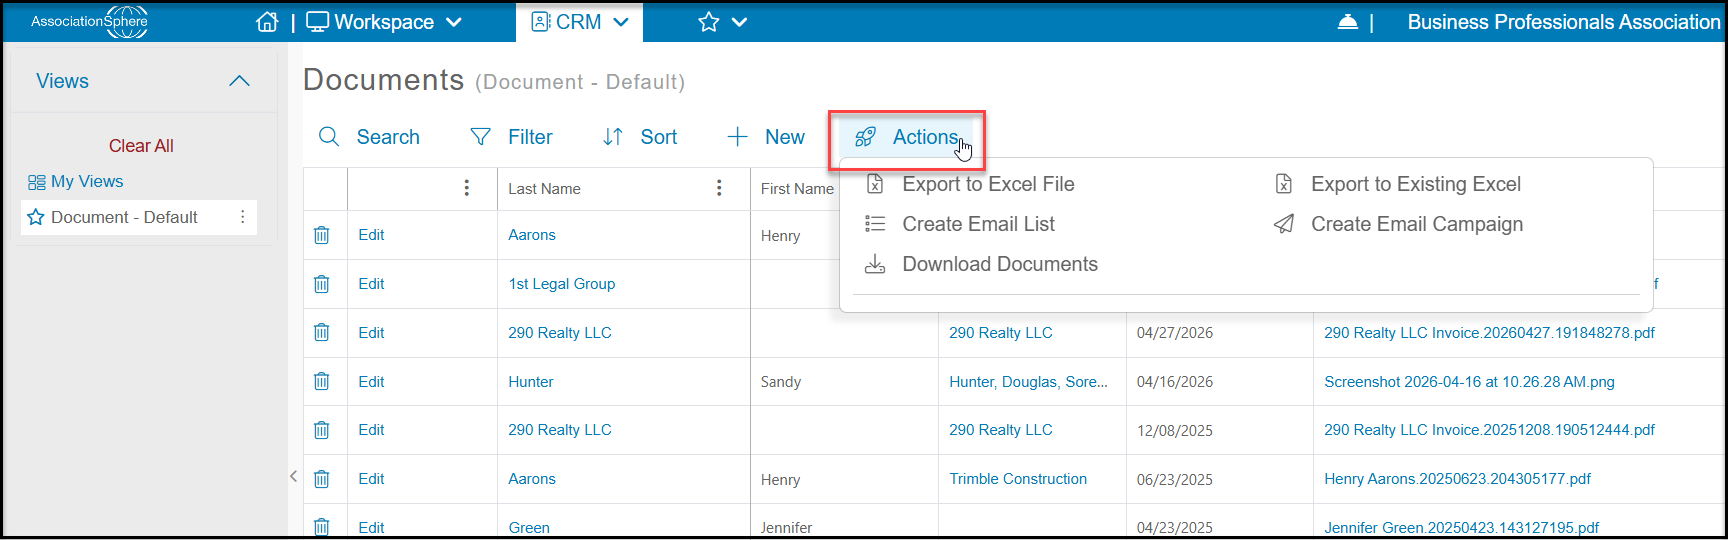Image resolution: width=1728 pixels, height=540 pixels.
Task: Collapse the Views panel chevron
Action: coord(239,81)
